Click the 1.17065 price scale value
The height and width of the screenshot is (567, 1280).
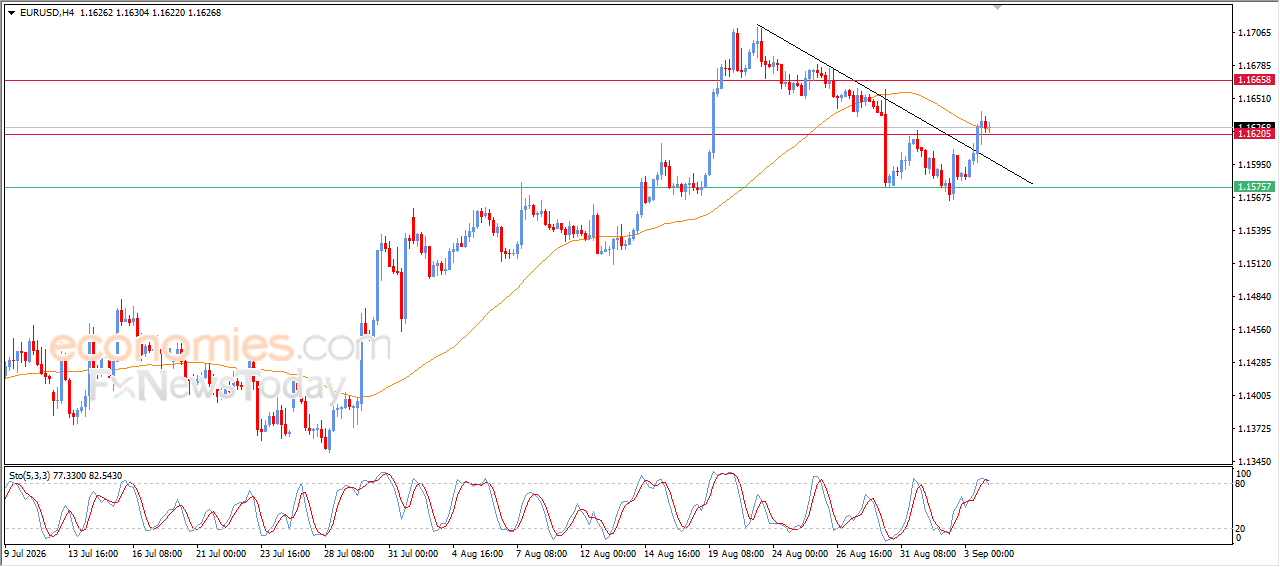pyautogui.click(x=1254, y=33)
